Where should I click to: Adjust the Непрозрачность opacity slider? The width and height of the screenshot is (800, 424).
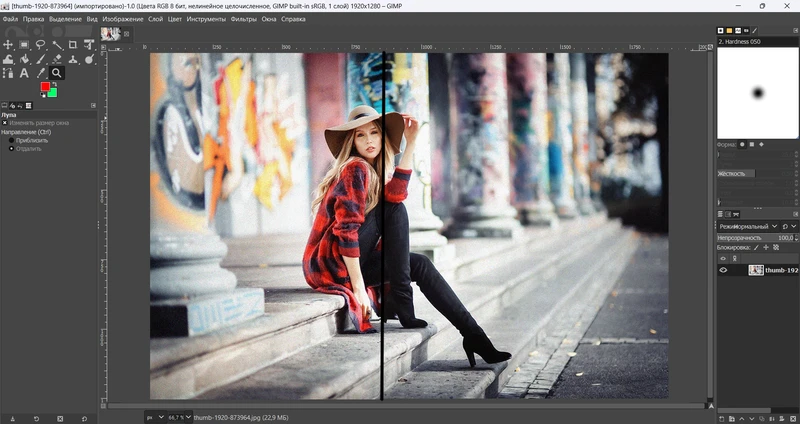click(756, 238)
